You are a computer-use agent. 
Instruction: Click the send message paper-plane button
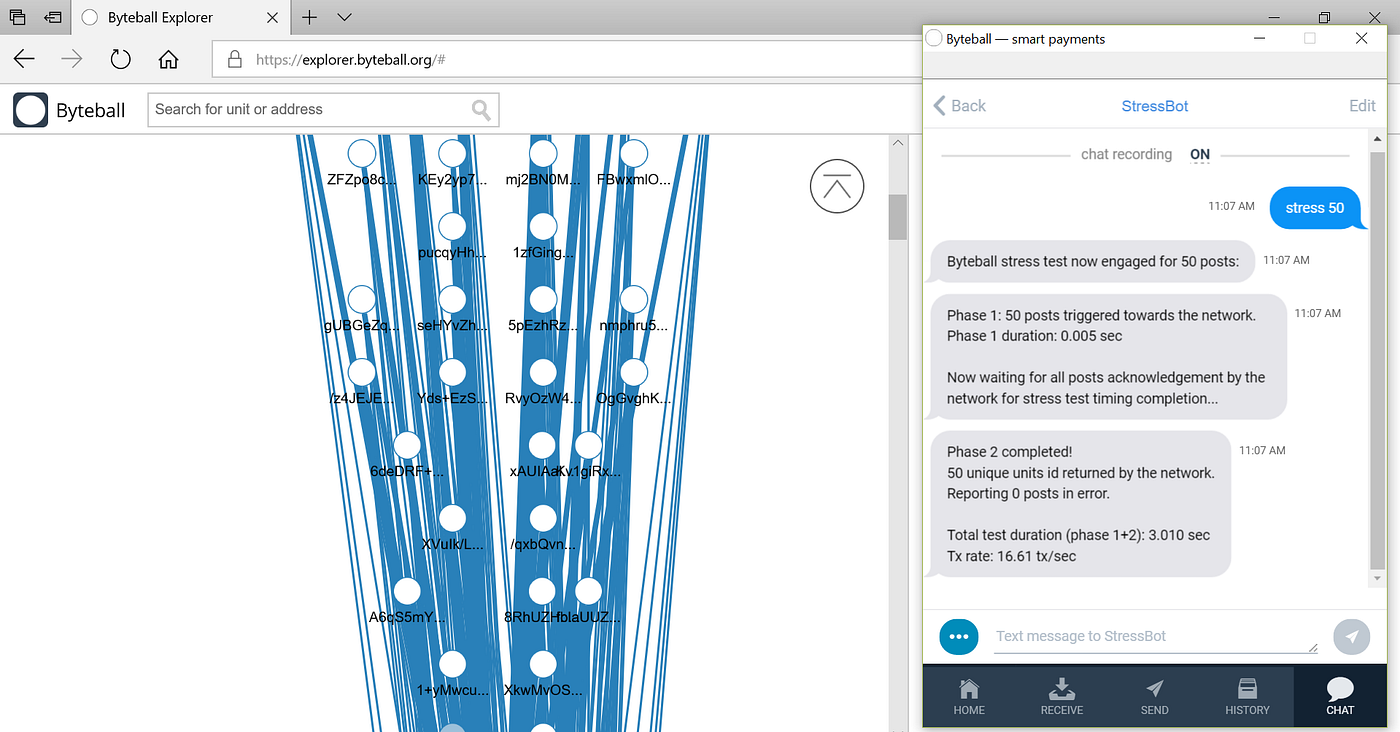pyautogui.click(x=1352, y=636)
